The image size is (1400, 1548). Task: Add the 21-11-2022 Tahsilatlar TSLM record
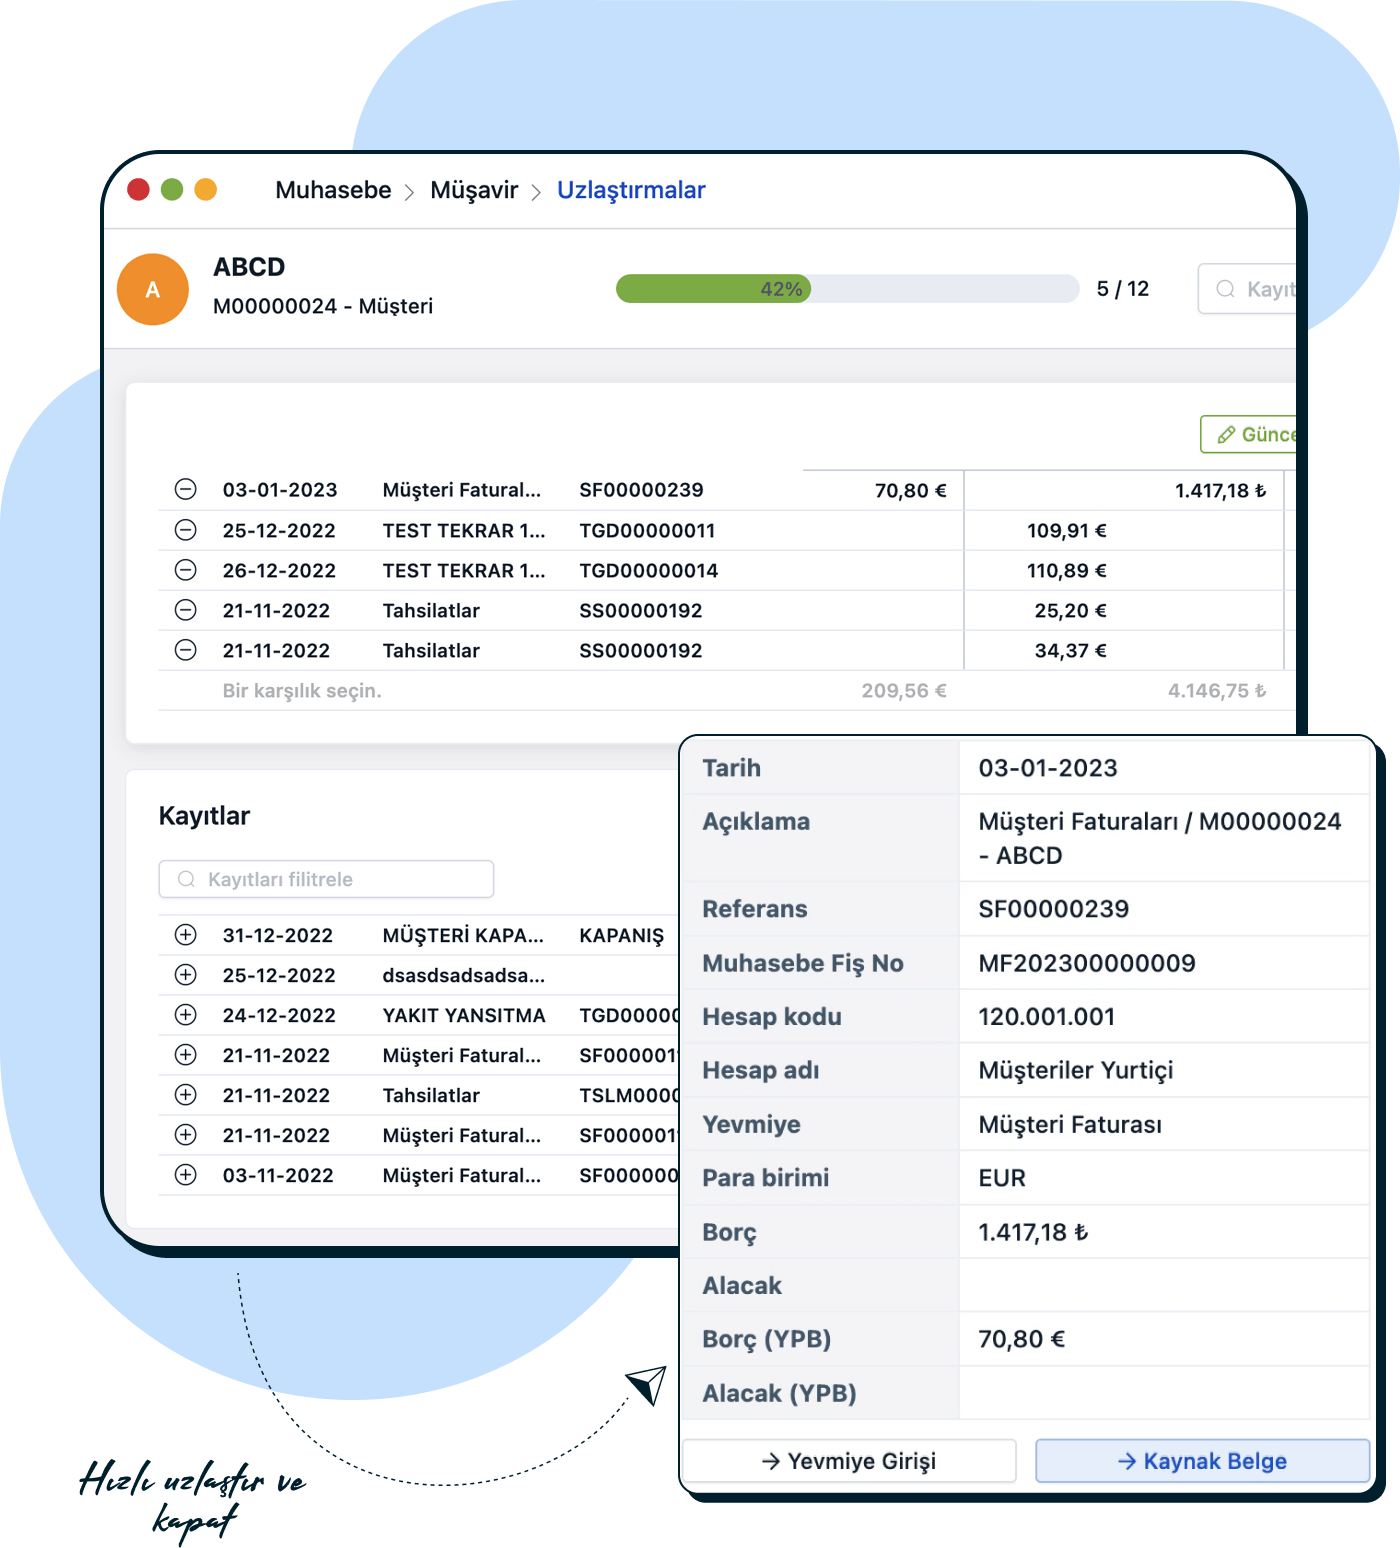point(186,1095)
